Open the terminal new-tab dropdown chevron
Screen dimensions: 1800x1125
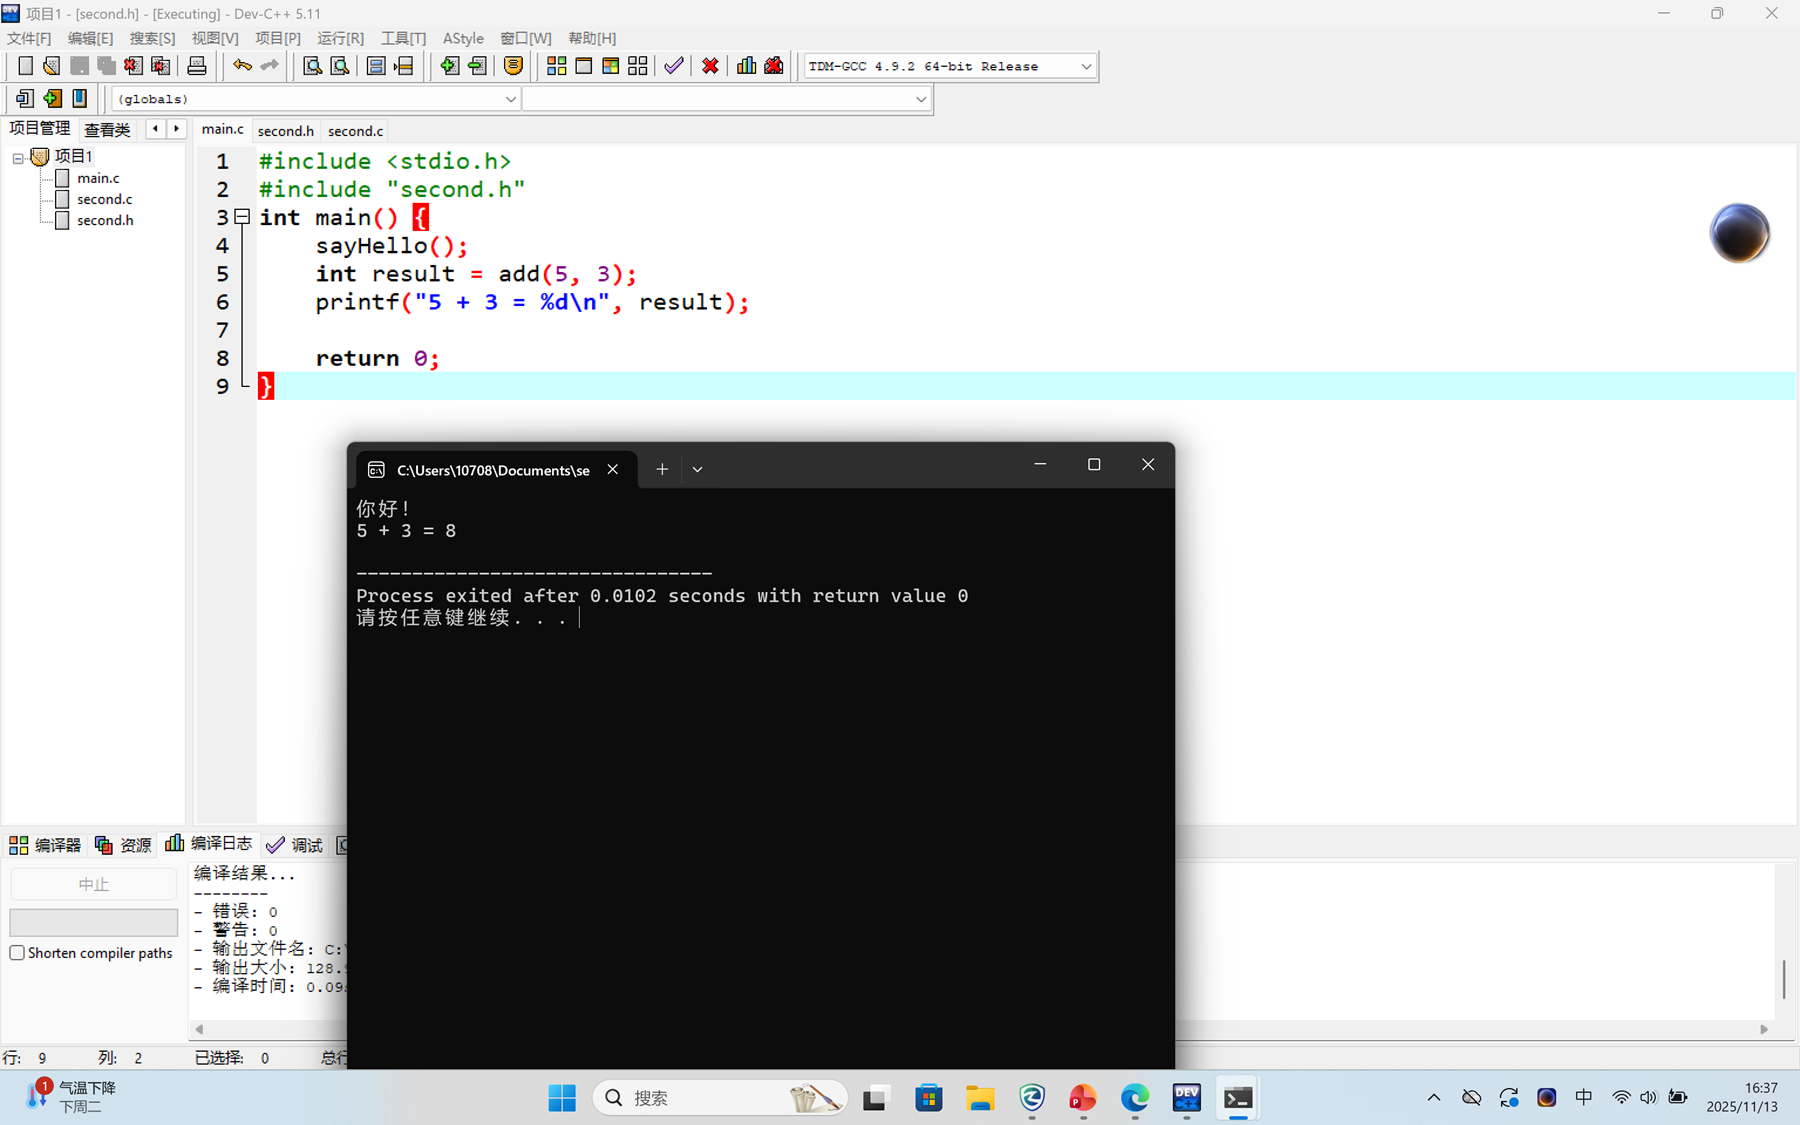[697, 469]
